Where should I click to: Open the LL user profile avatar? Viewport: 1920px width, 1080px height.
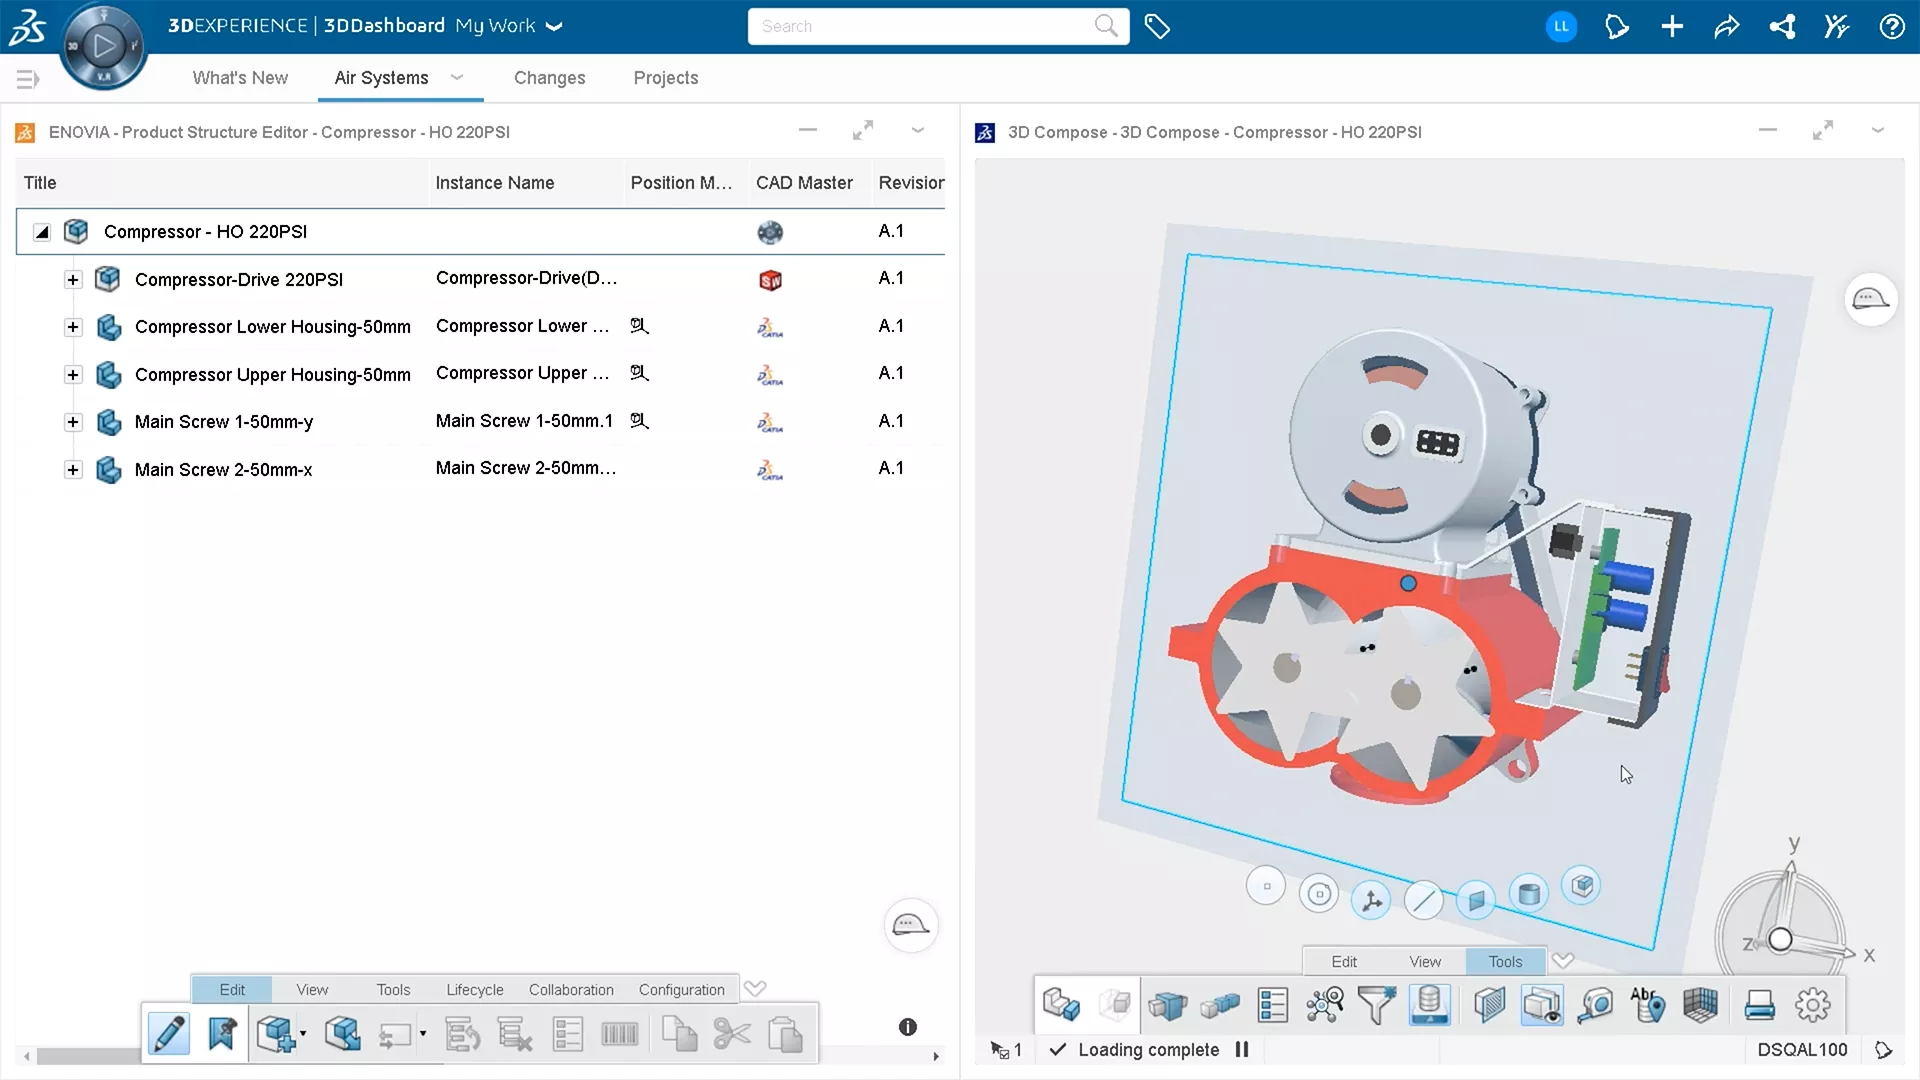(x=1561, y=27)
